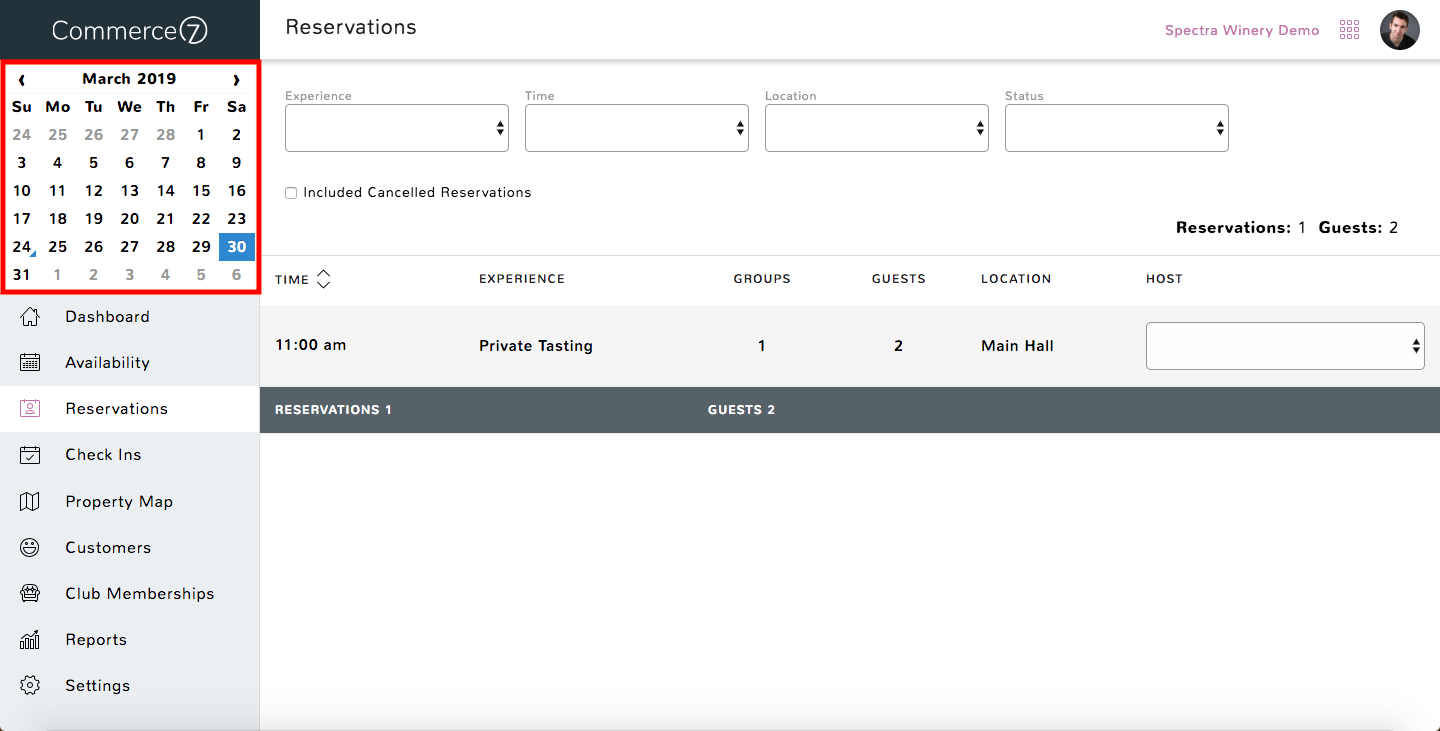This screenshot has width=1440, height=731.
Task: Open the Availability menu item
Action: pyautogui.click(x=130, y=363)
